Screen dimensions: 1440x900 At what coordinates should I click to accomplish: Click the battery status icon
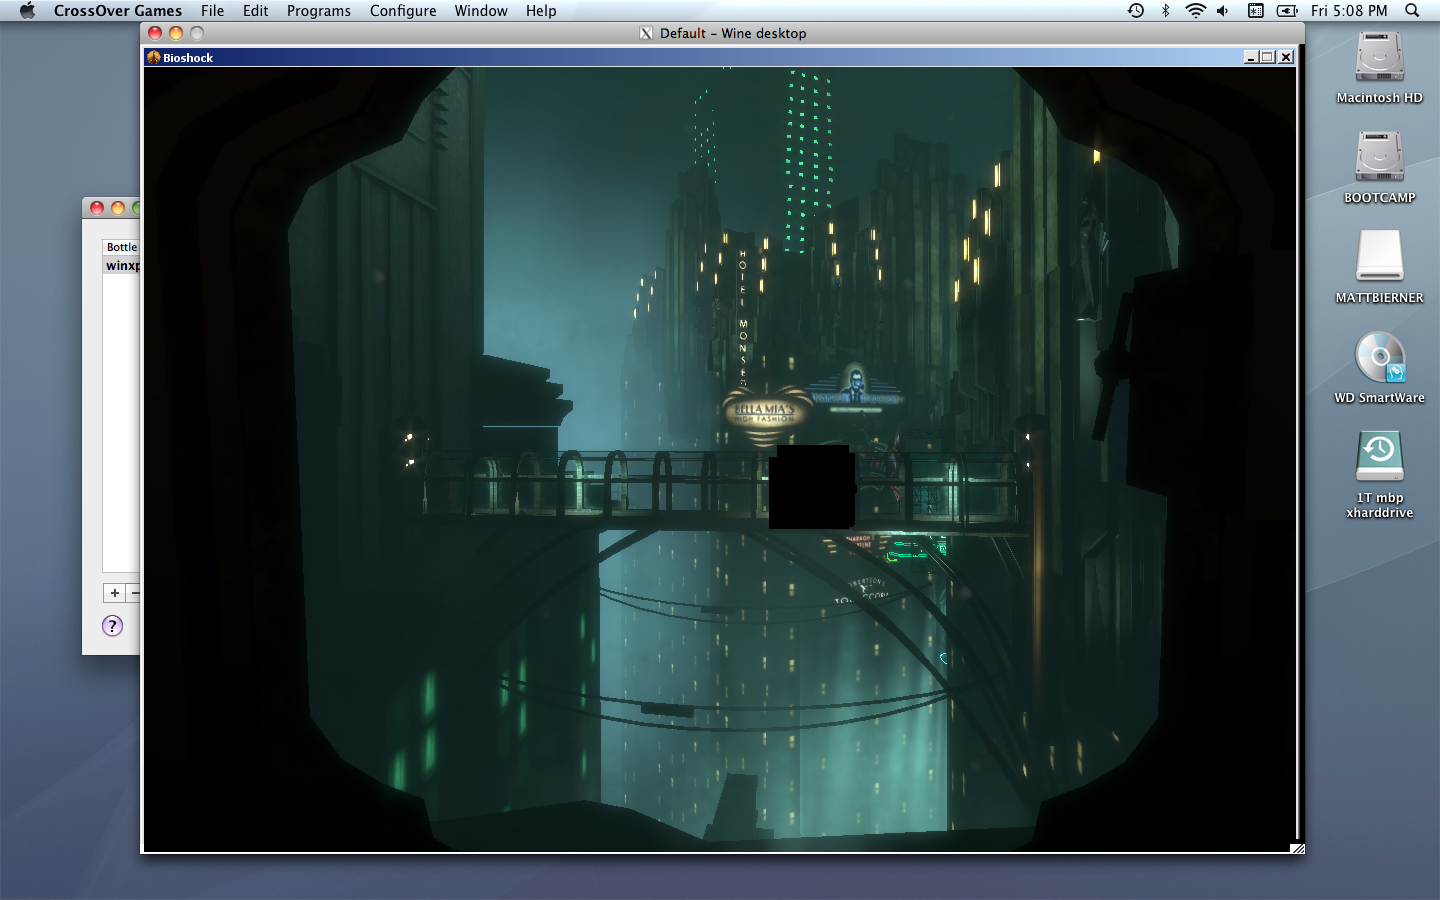click(1288, 11)
